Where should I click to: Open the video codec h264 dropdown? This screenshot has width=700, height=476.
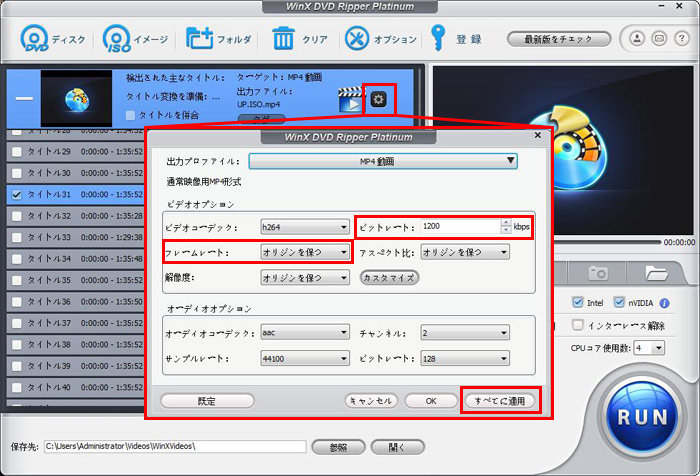[304, 227]
